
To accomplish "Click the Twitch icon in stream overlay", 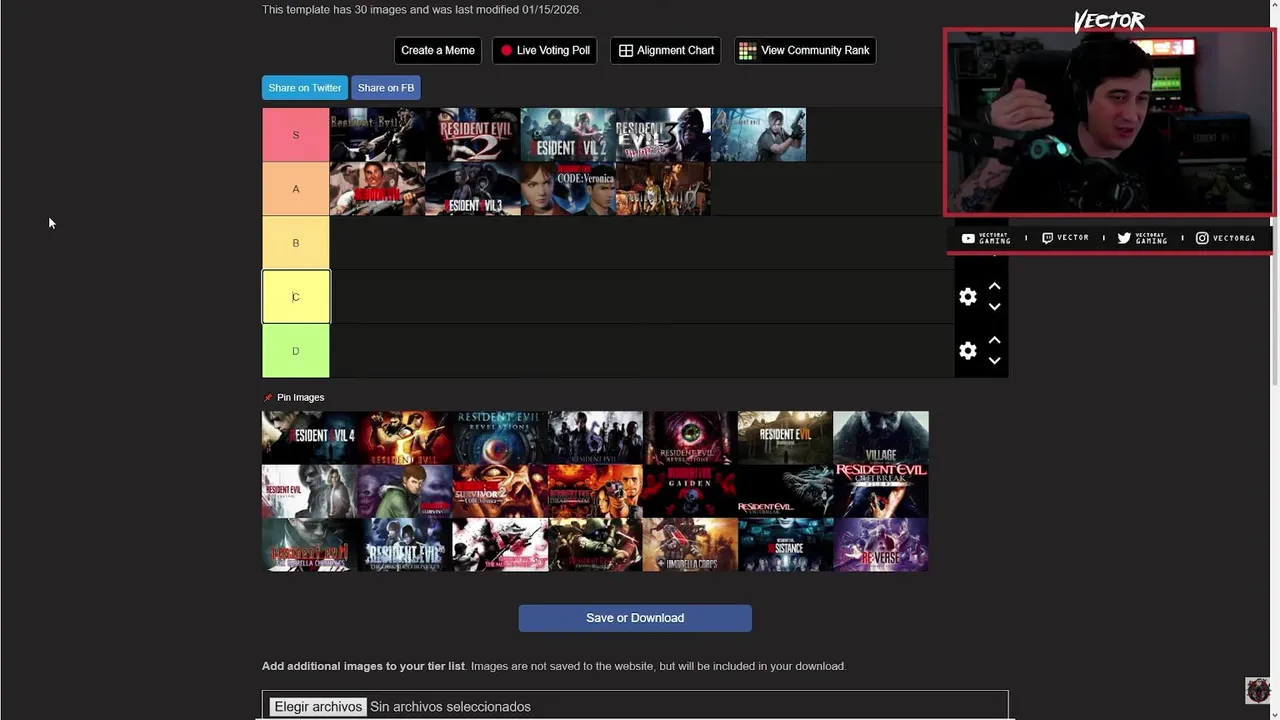I will (x=1047, y=238).
